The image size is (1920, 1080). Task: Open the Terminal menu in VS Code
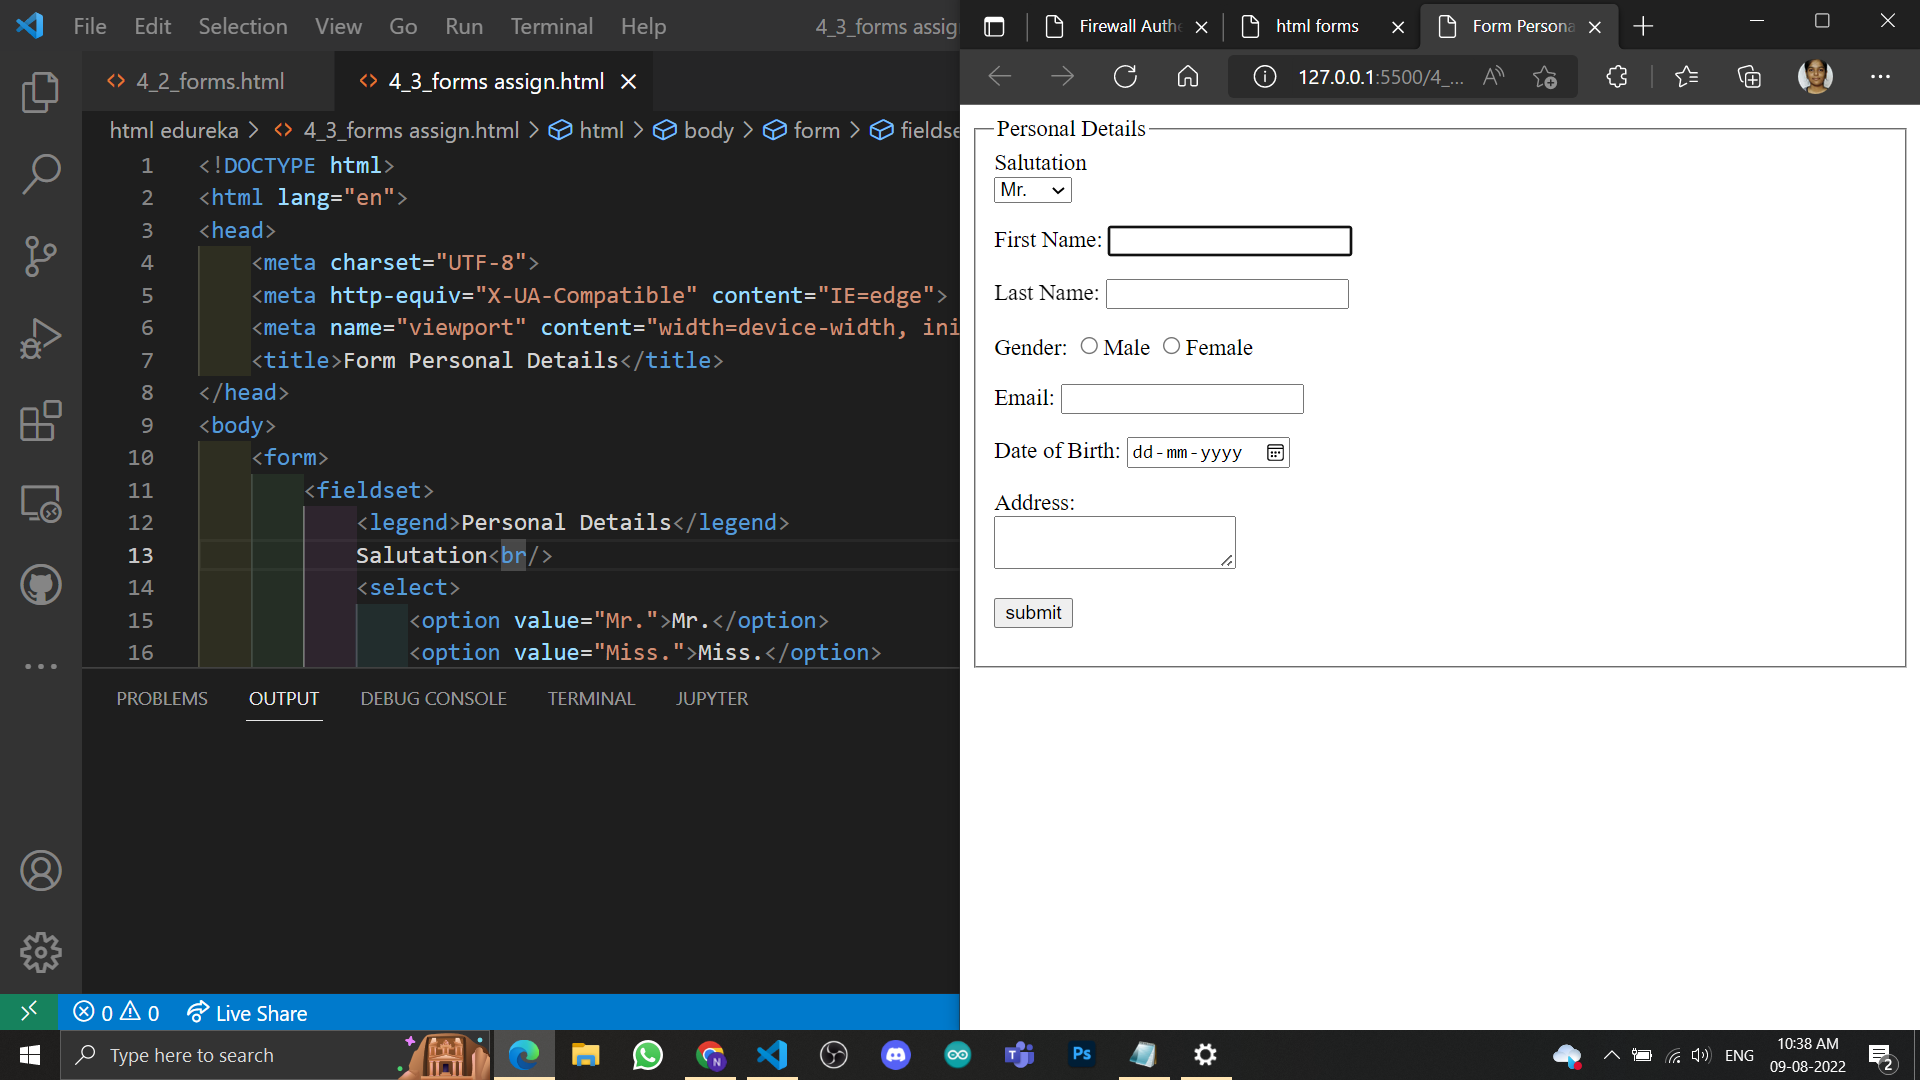[551, 26]
